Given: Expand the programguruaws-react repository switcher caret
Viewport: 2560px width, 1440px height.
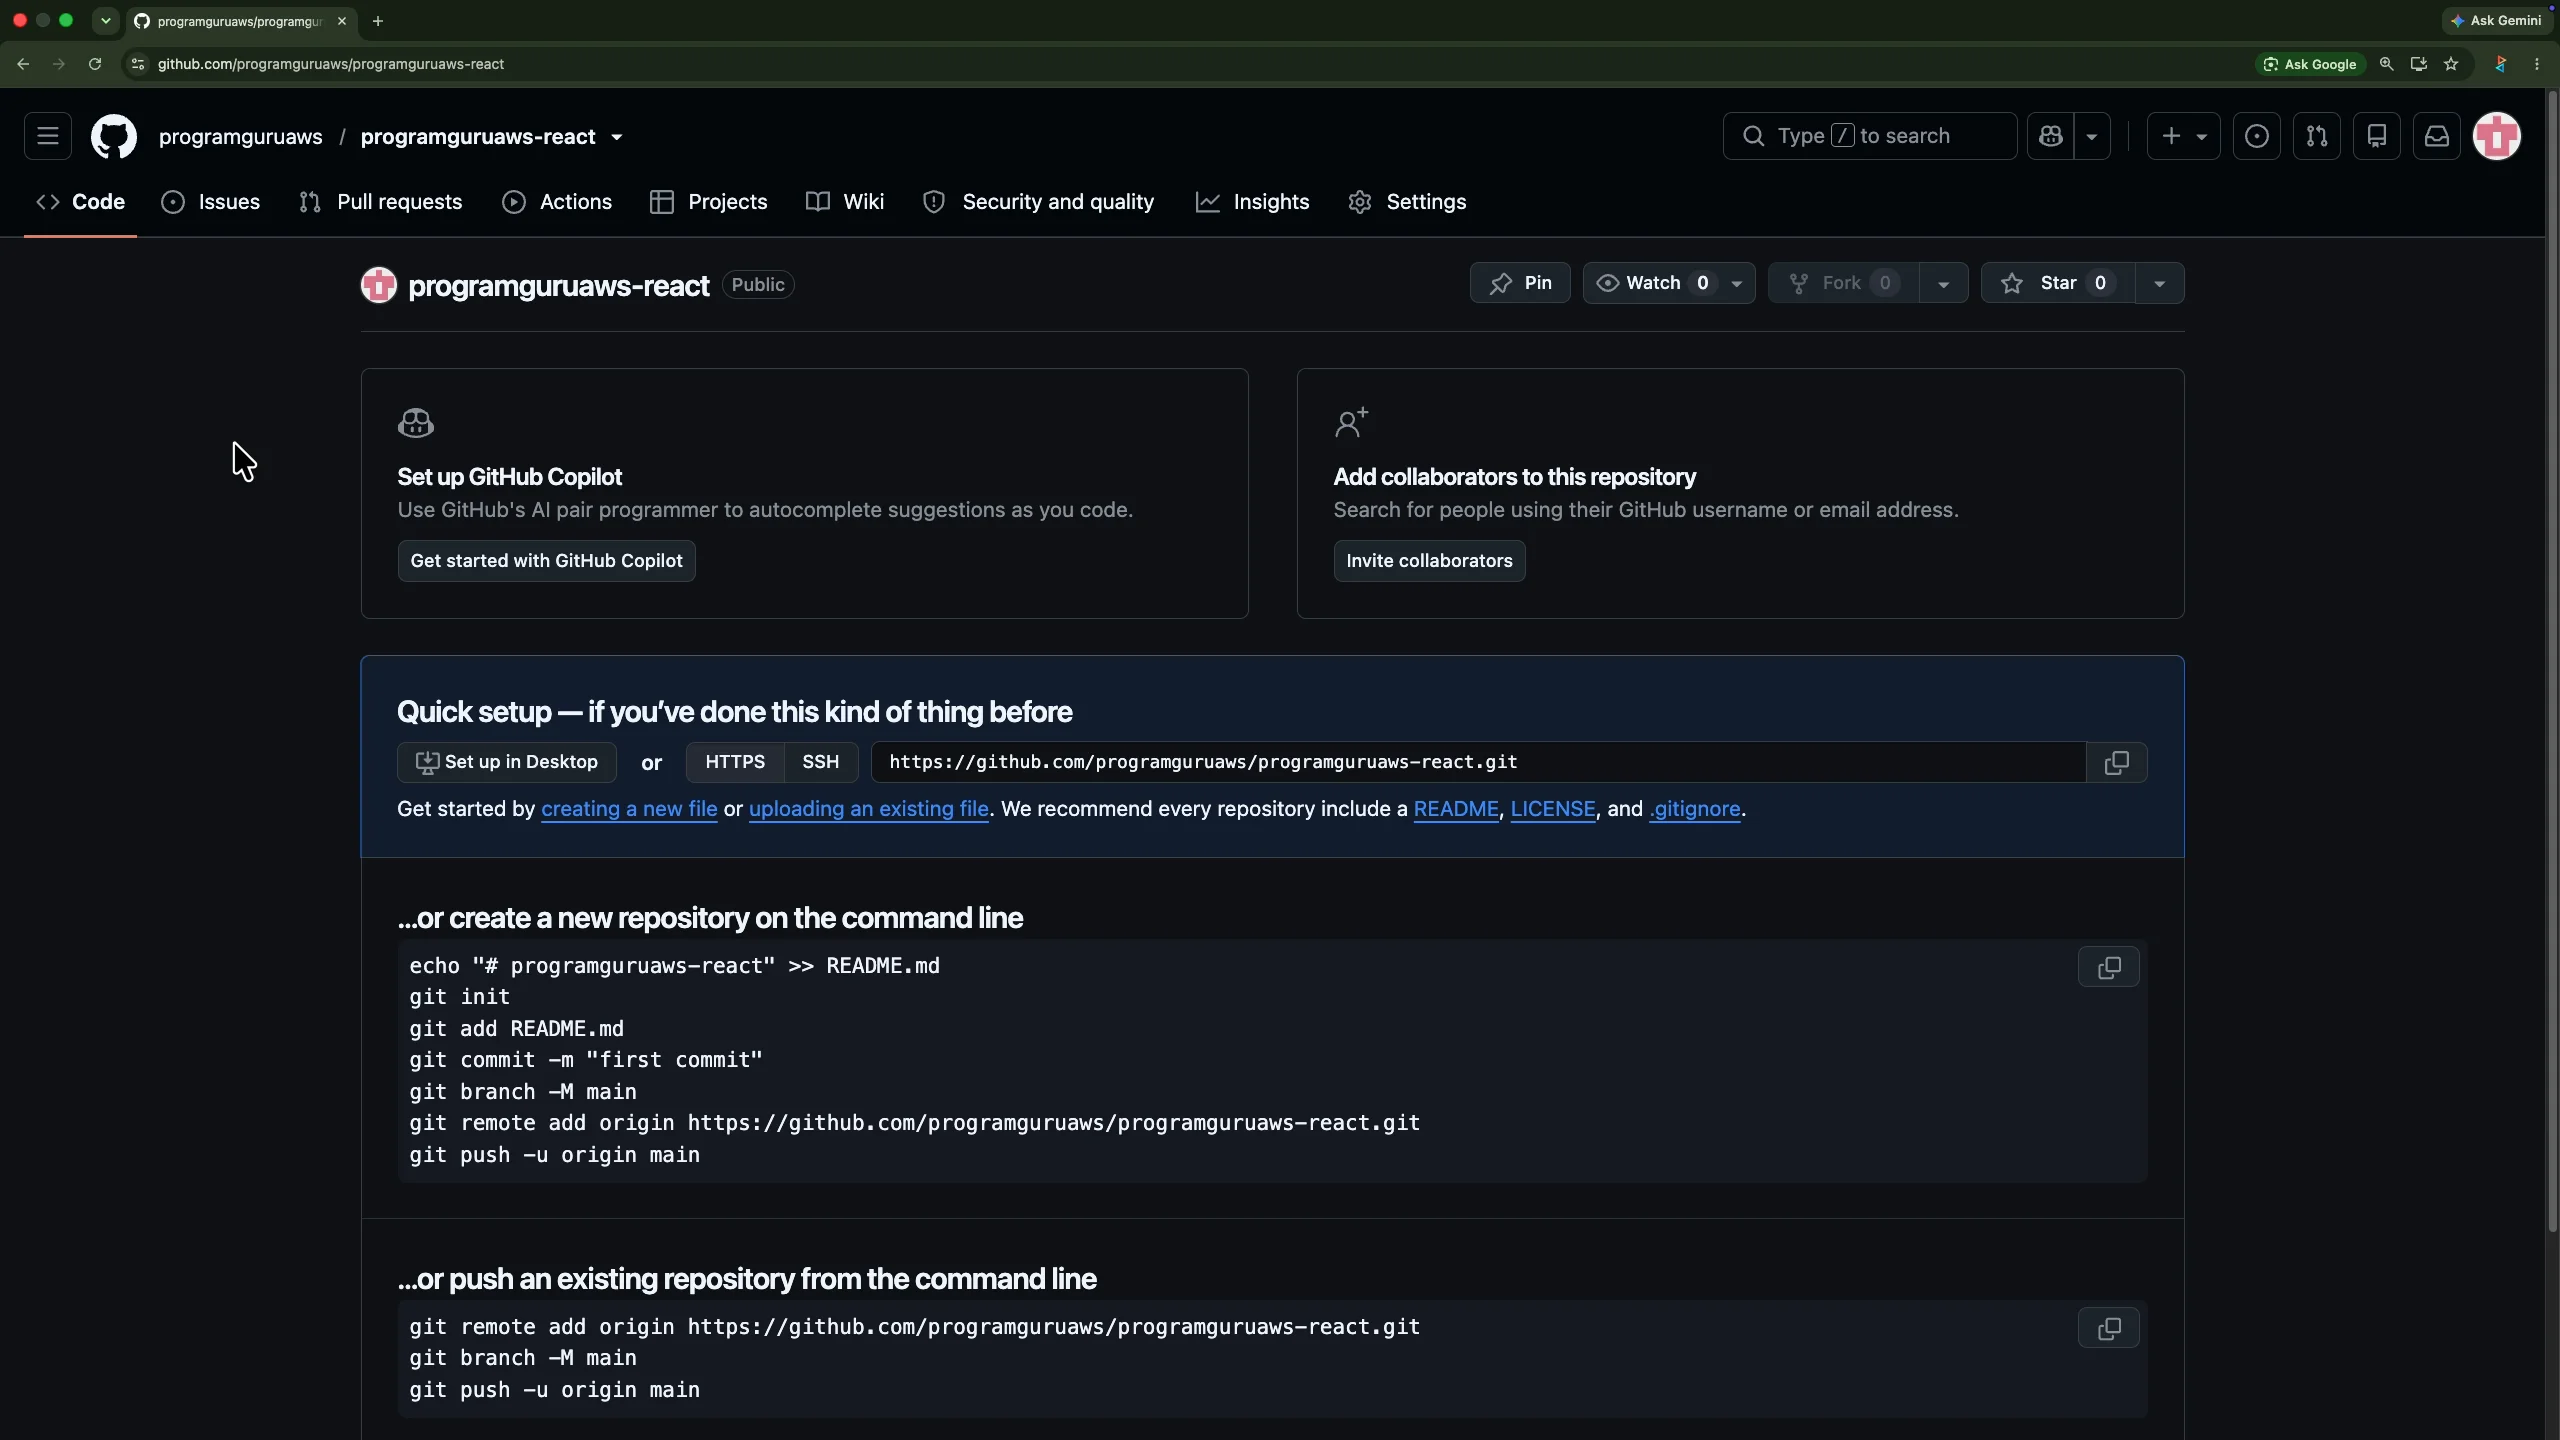Looking at the screenshot, I should [x=617, y=137].
